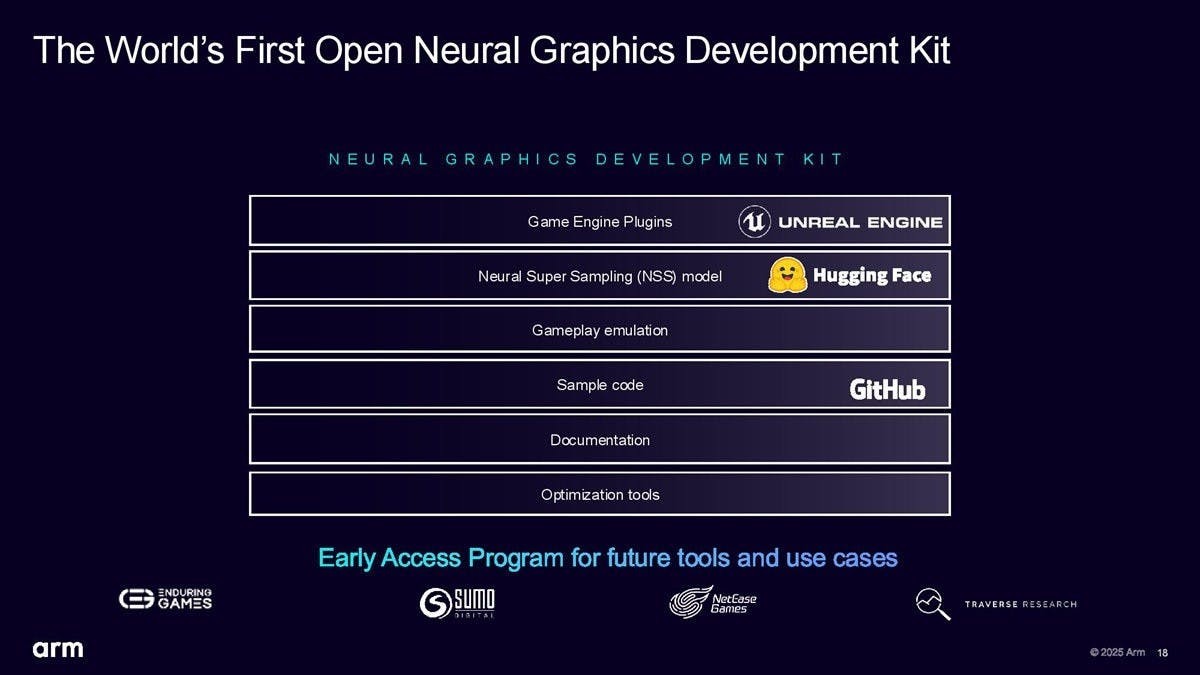Select the Neural Super Sampling (NSS) model label
The width and height of the screenshot is (1200, 675).
click(x=600, y=276)
